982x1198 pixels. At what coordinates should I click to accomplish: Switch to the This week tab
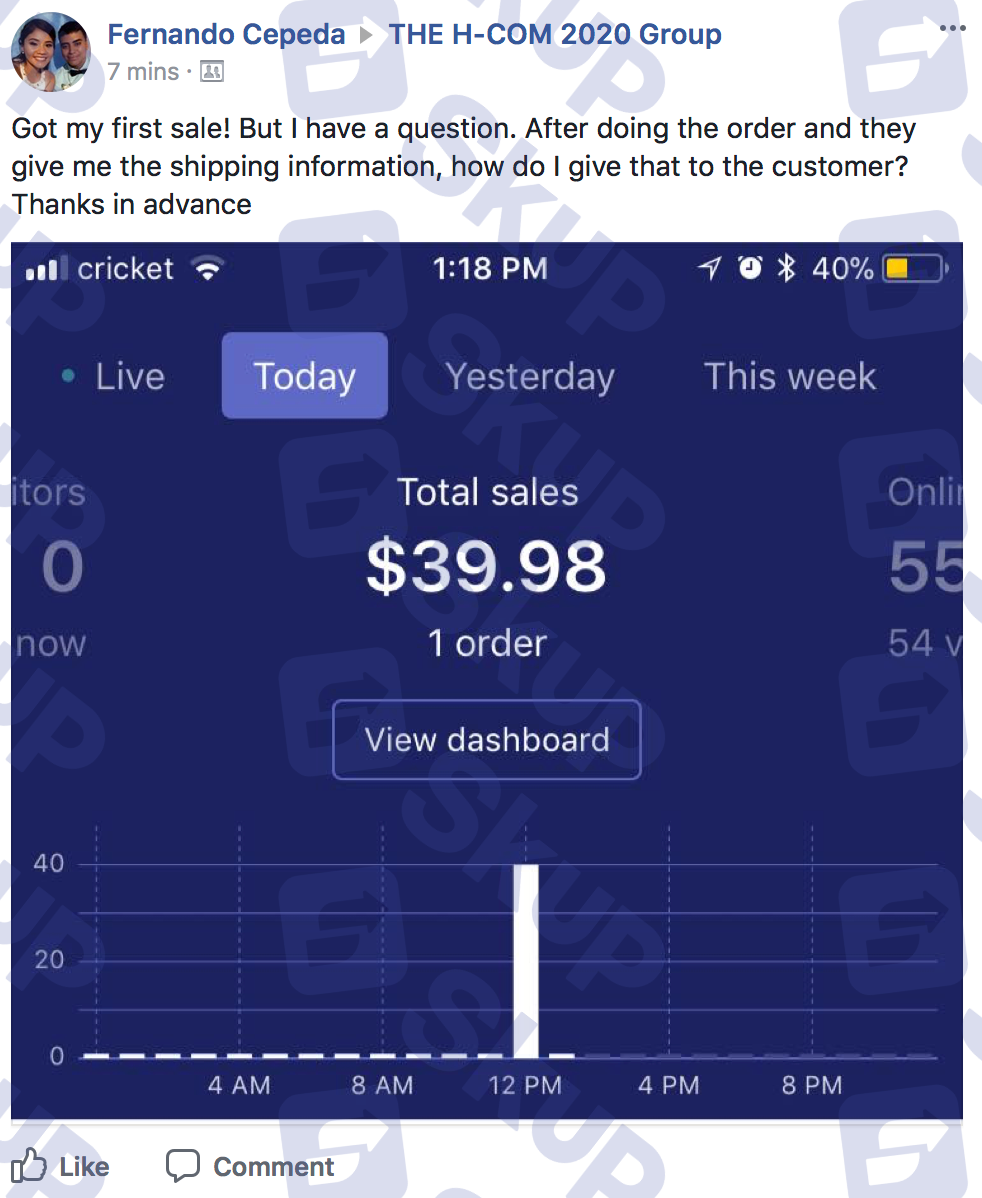(x=789, y=376)
